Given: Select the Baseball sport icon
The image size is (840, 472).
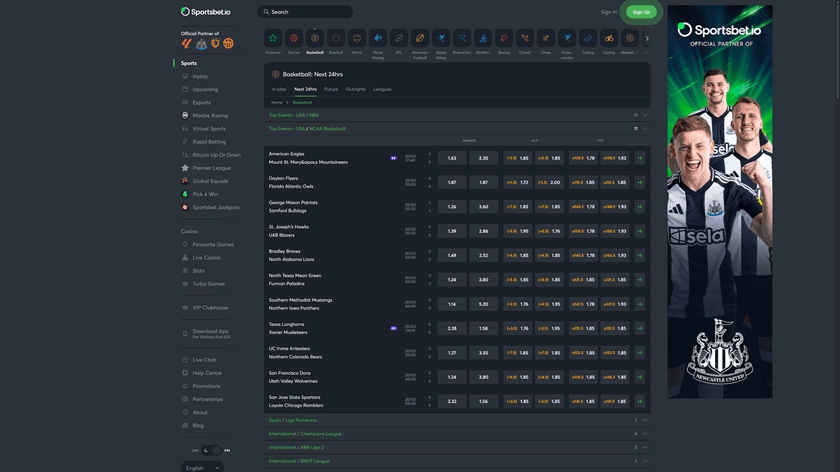Looking at the screenshot, I should [336, 38].
